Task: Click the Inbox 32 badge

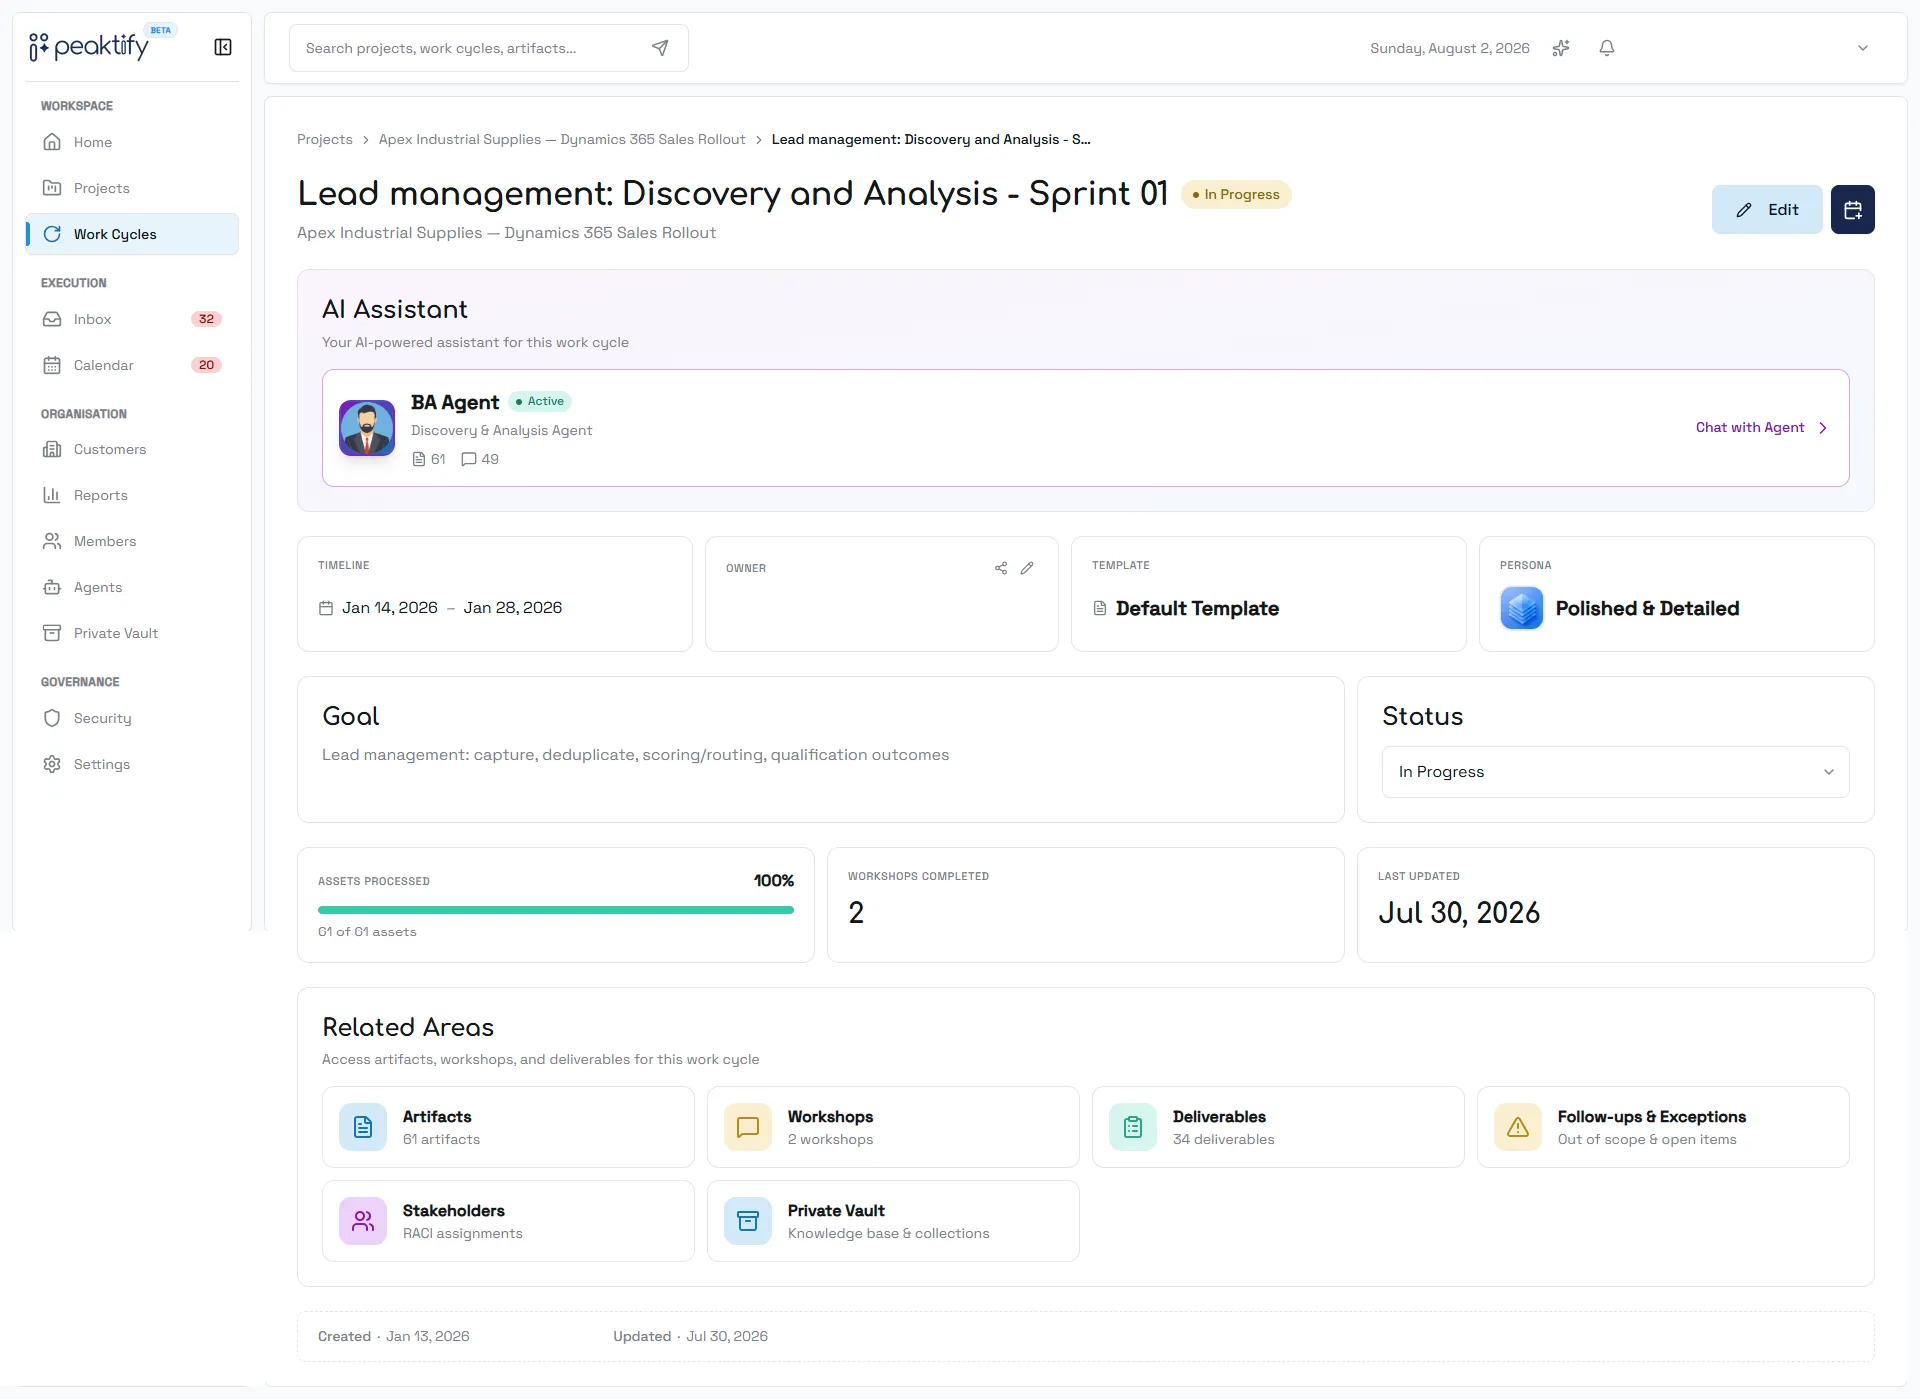Action: pyautogui.click(x=206, y=319)
